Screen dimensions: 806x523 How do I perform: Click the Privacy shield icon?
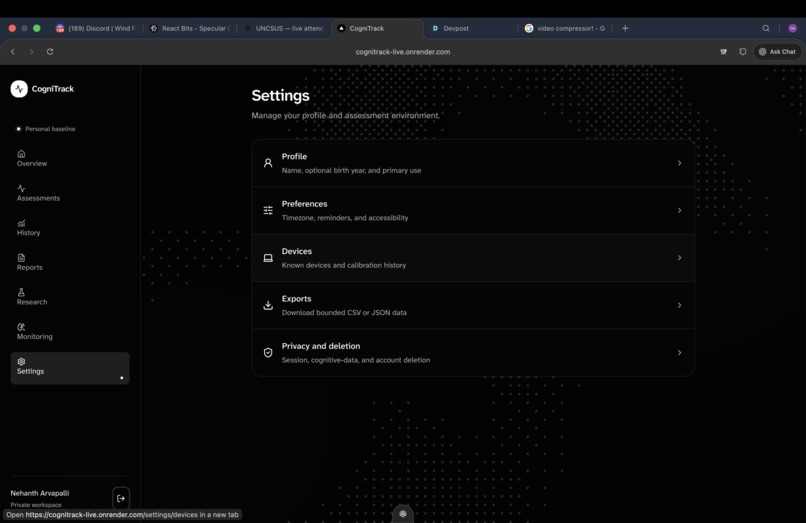click(x=268, y=352)
